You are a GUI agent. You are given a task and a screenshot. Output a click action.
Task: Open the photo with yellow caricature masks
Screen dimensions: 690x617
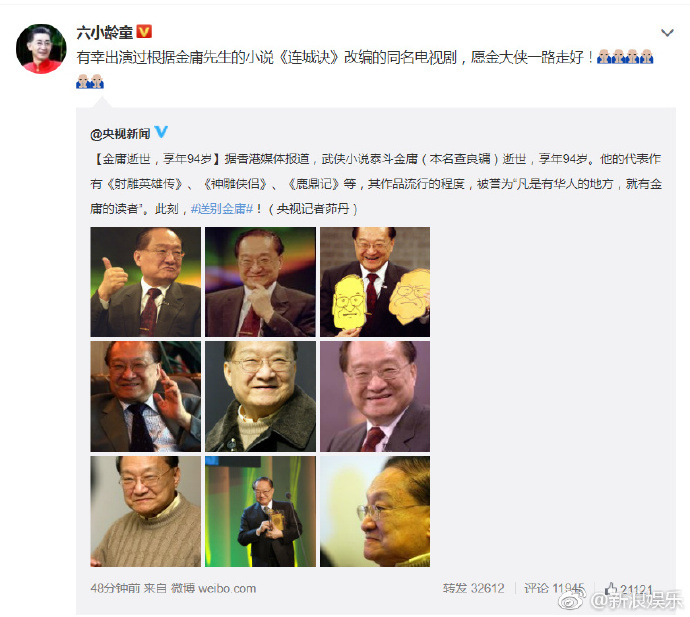click(x=375, y=282)
